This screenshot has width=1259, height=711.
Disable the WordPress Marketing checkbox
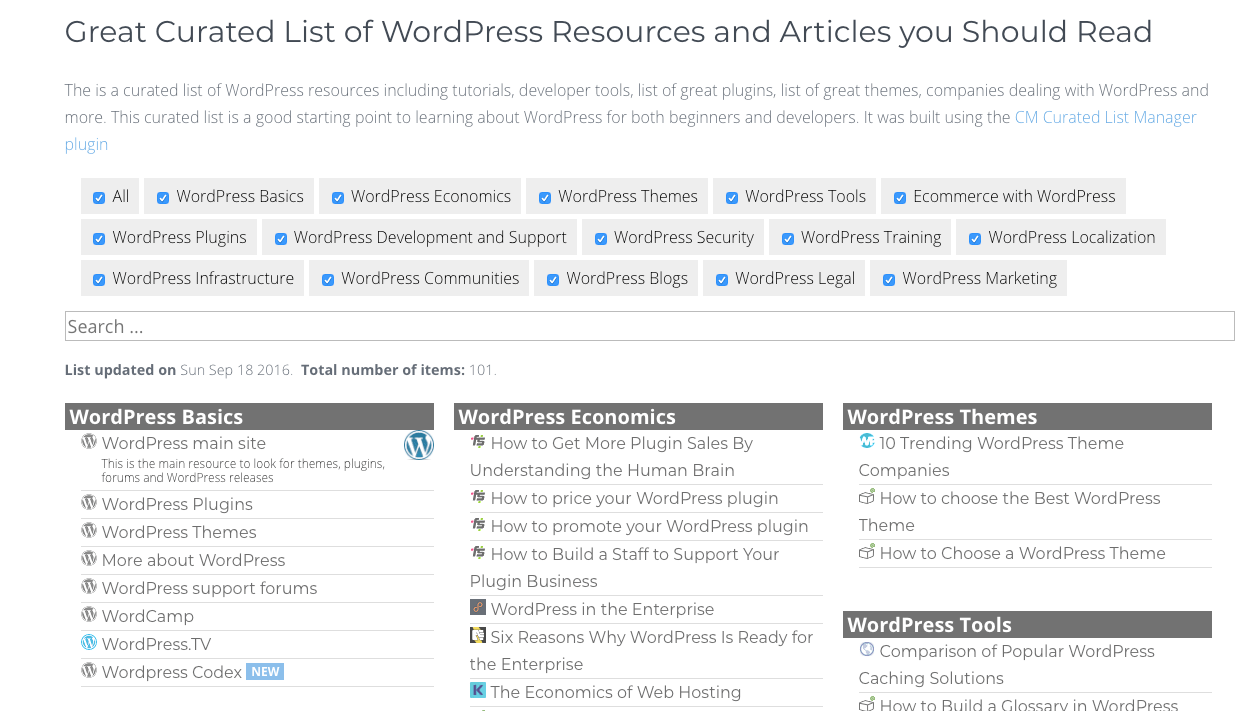pyautogui.click(x=888, y=278)
